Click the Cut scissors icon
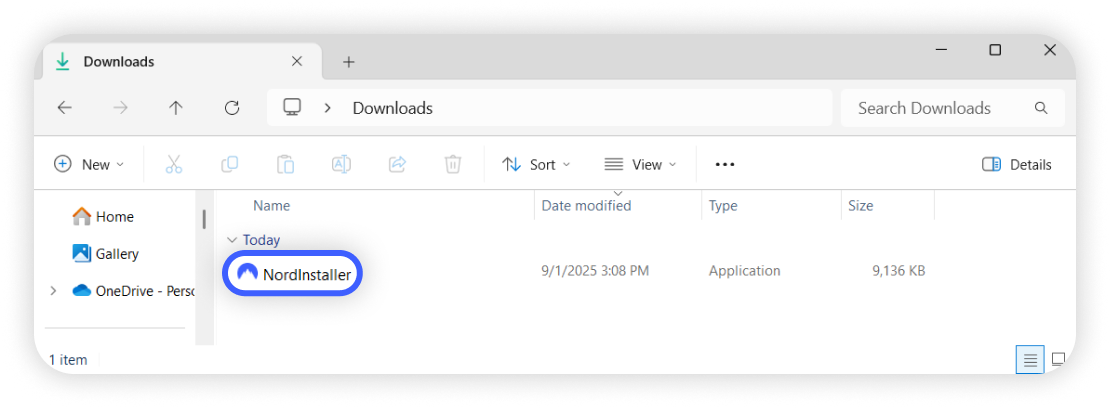This screenshot has width=1110, height=408. [x=174, y=164]
